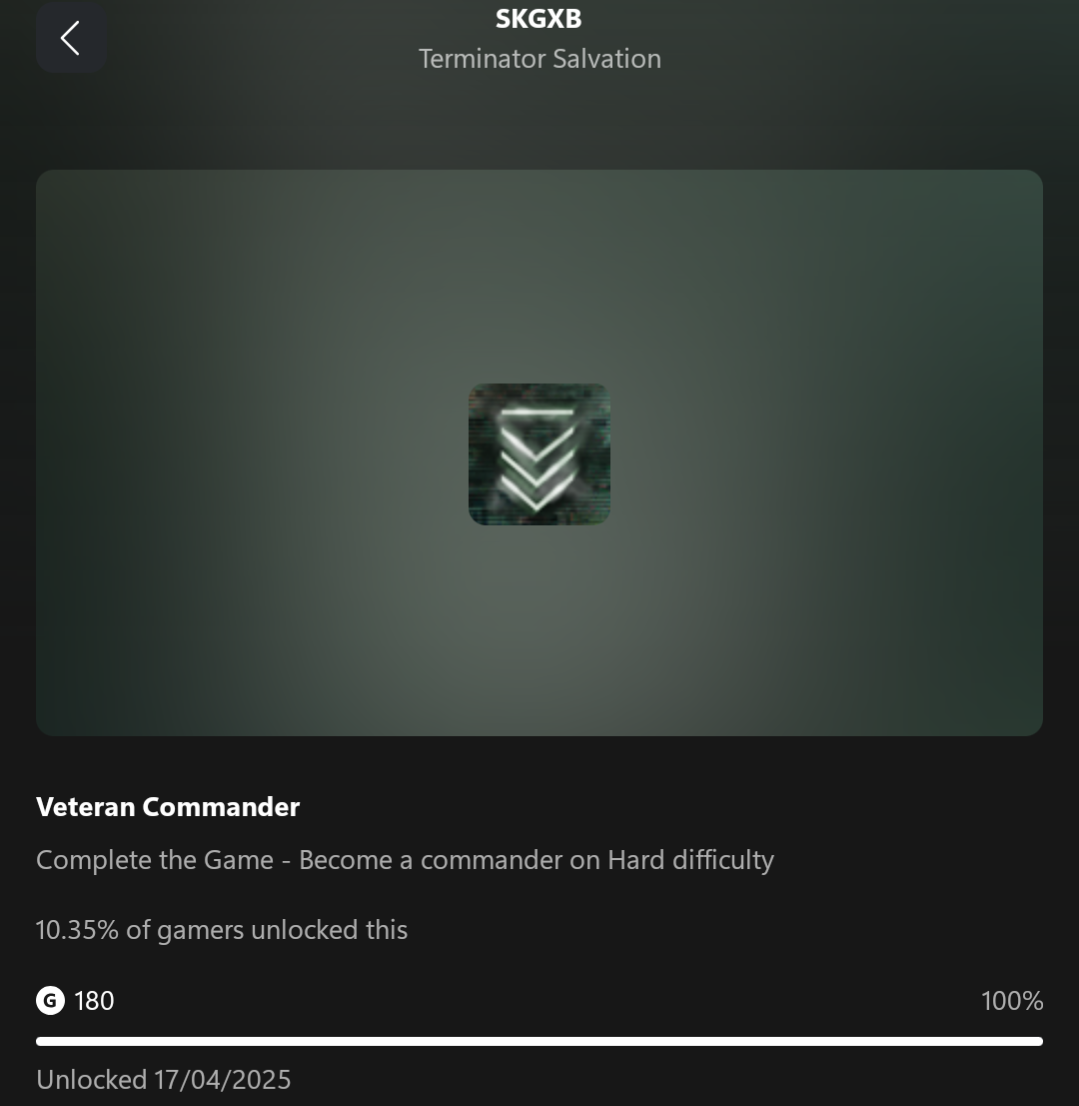Click the Unlocked 17/04/2025 date text
The height and width of the screenshot is (1106, 1079).
164,1080
